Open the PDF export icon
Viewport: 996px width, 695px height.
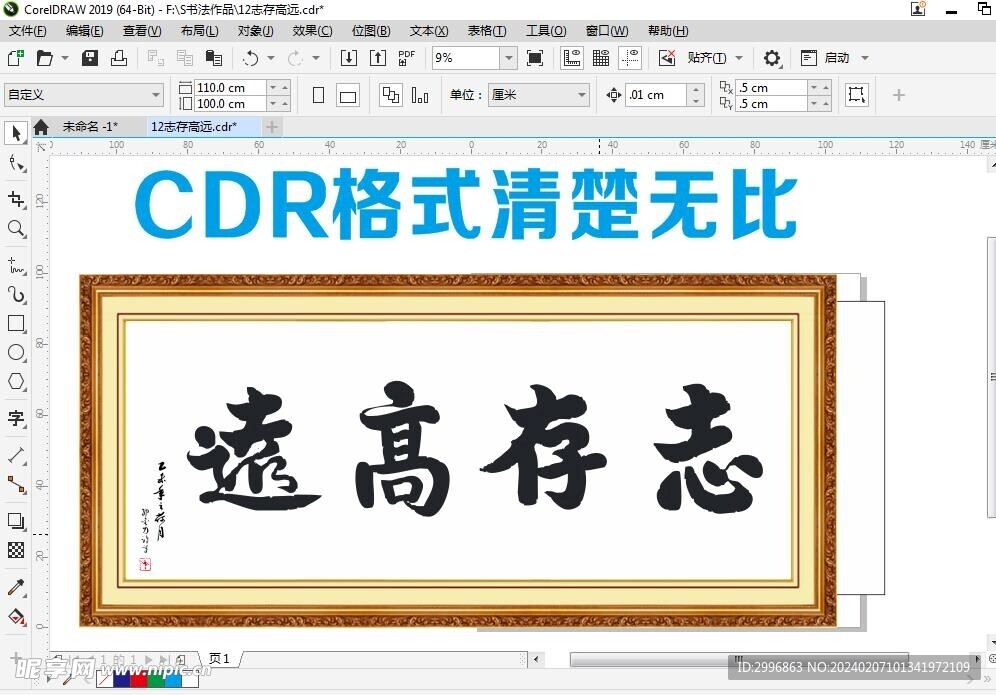pos(406,57)
